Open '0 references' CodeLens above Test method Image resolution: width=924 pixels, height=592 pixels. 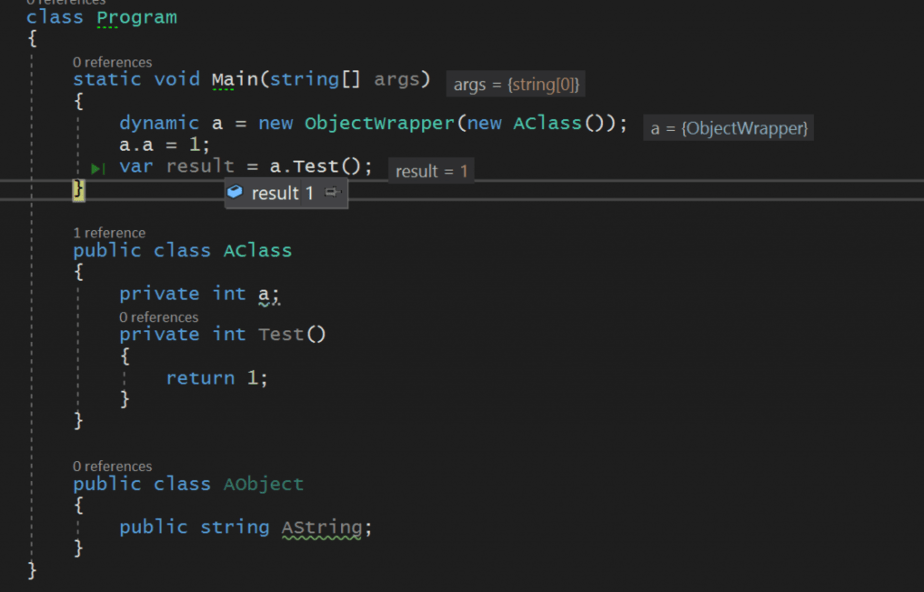coord(158,317)
